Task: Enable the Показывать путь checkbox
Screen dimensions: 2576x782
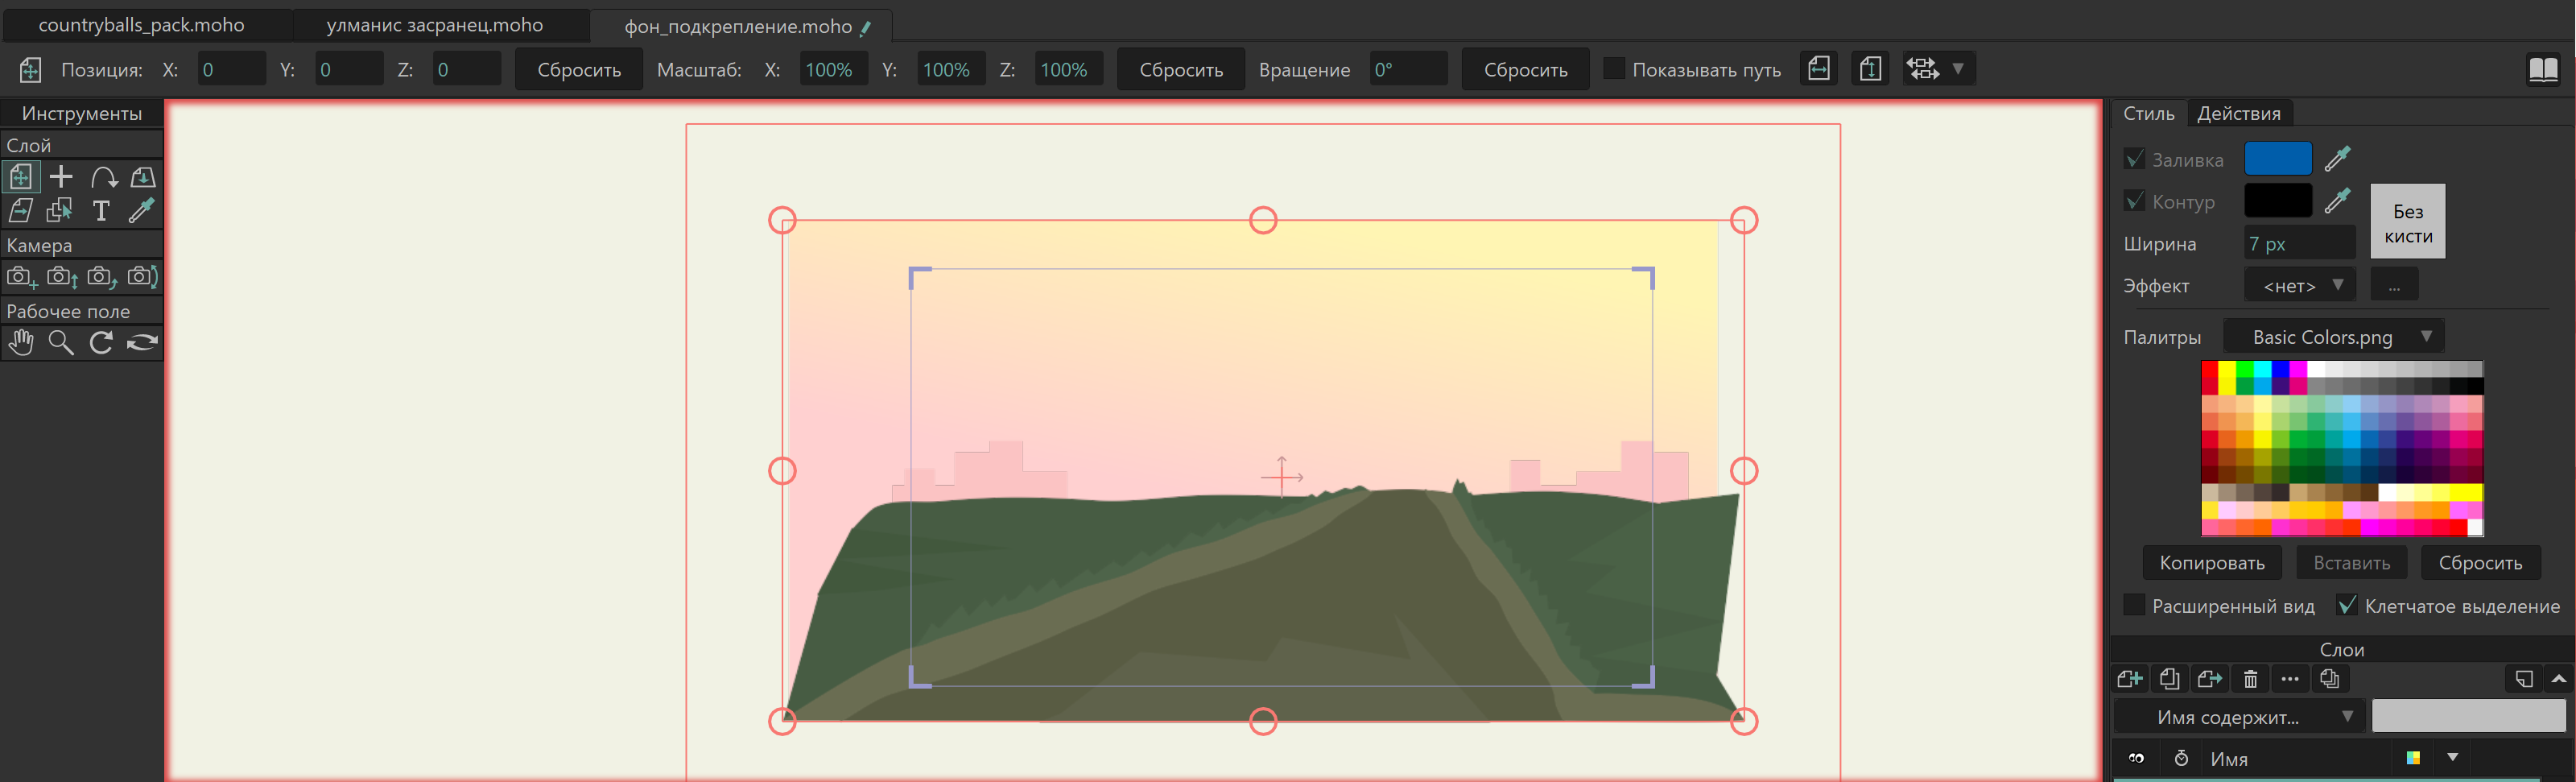Action: click(1615, 68)
